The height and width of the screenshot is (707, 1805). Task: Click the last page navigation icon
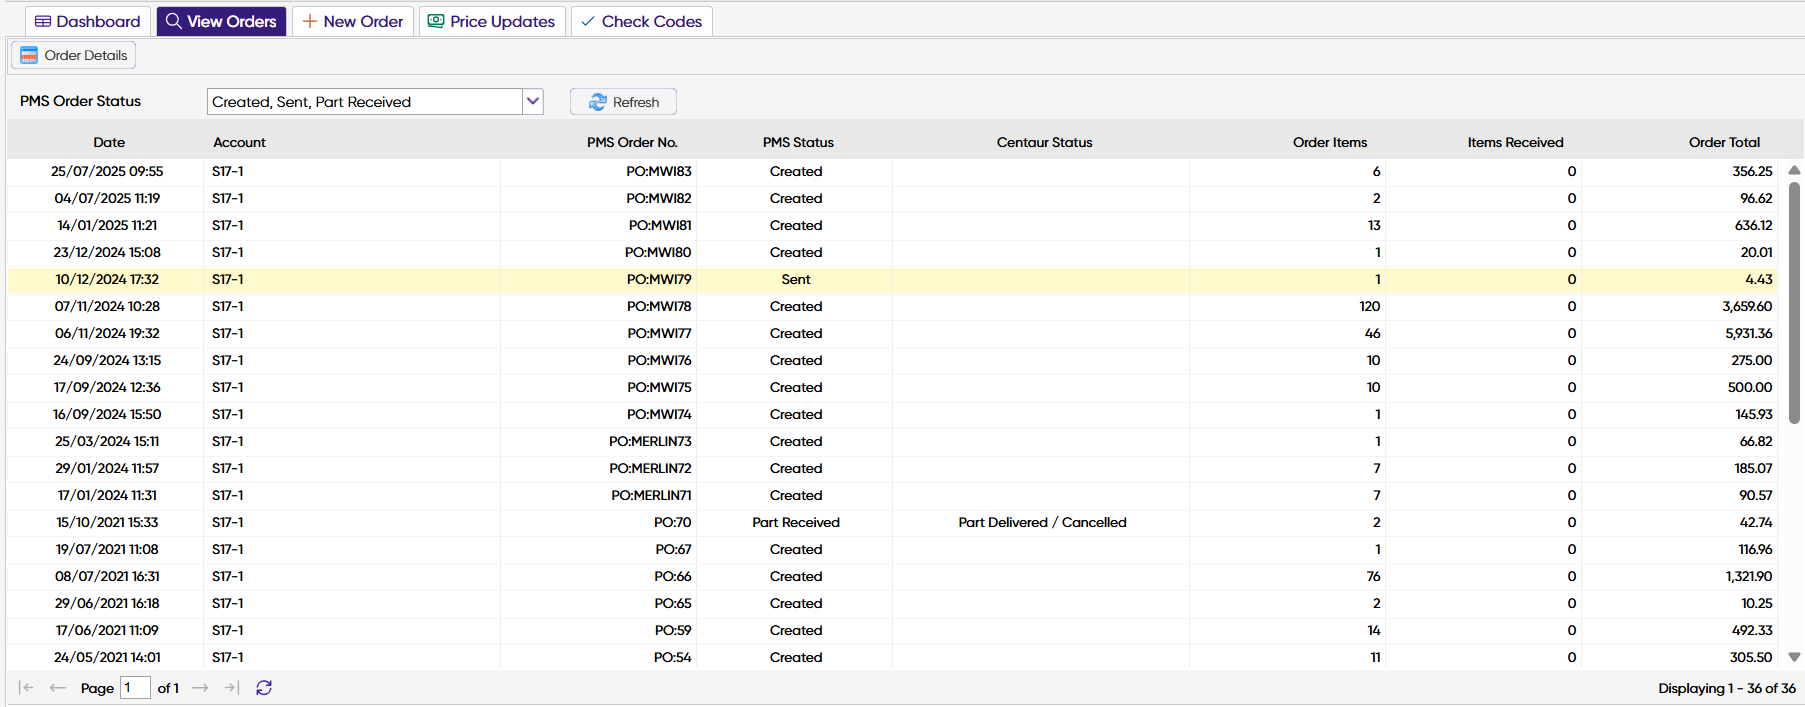[x=232, y=688]
